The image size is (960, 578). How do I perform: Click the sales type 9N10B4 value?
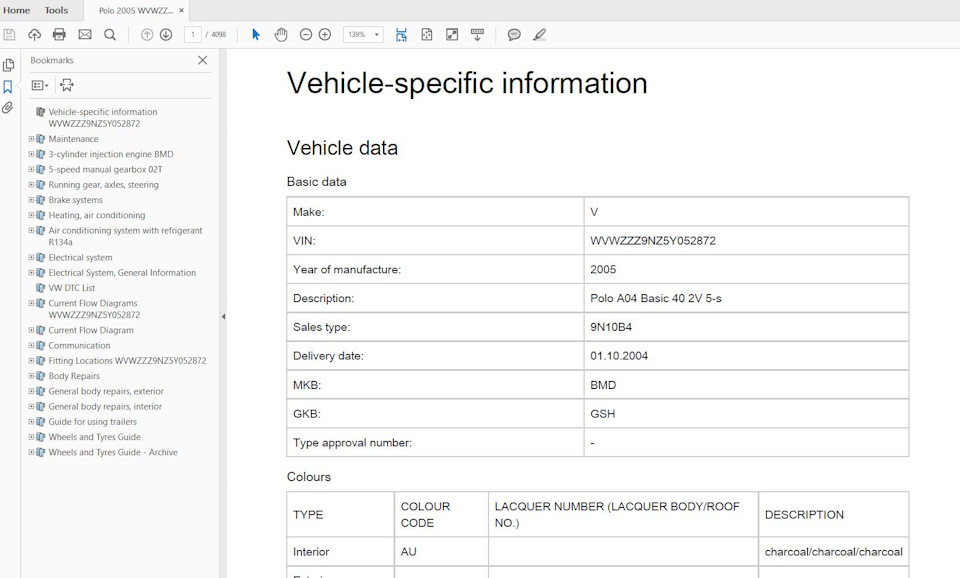(611, 327)
